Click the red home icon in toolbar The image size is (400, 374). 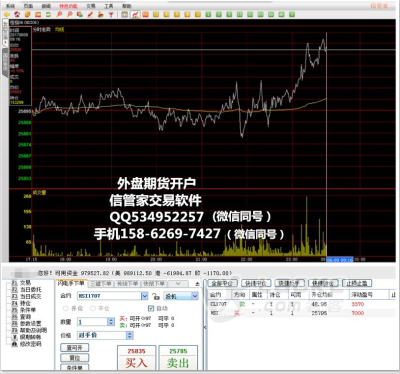[17, 14]
